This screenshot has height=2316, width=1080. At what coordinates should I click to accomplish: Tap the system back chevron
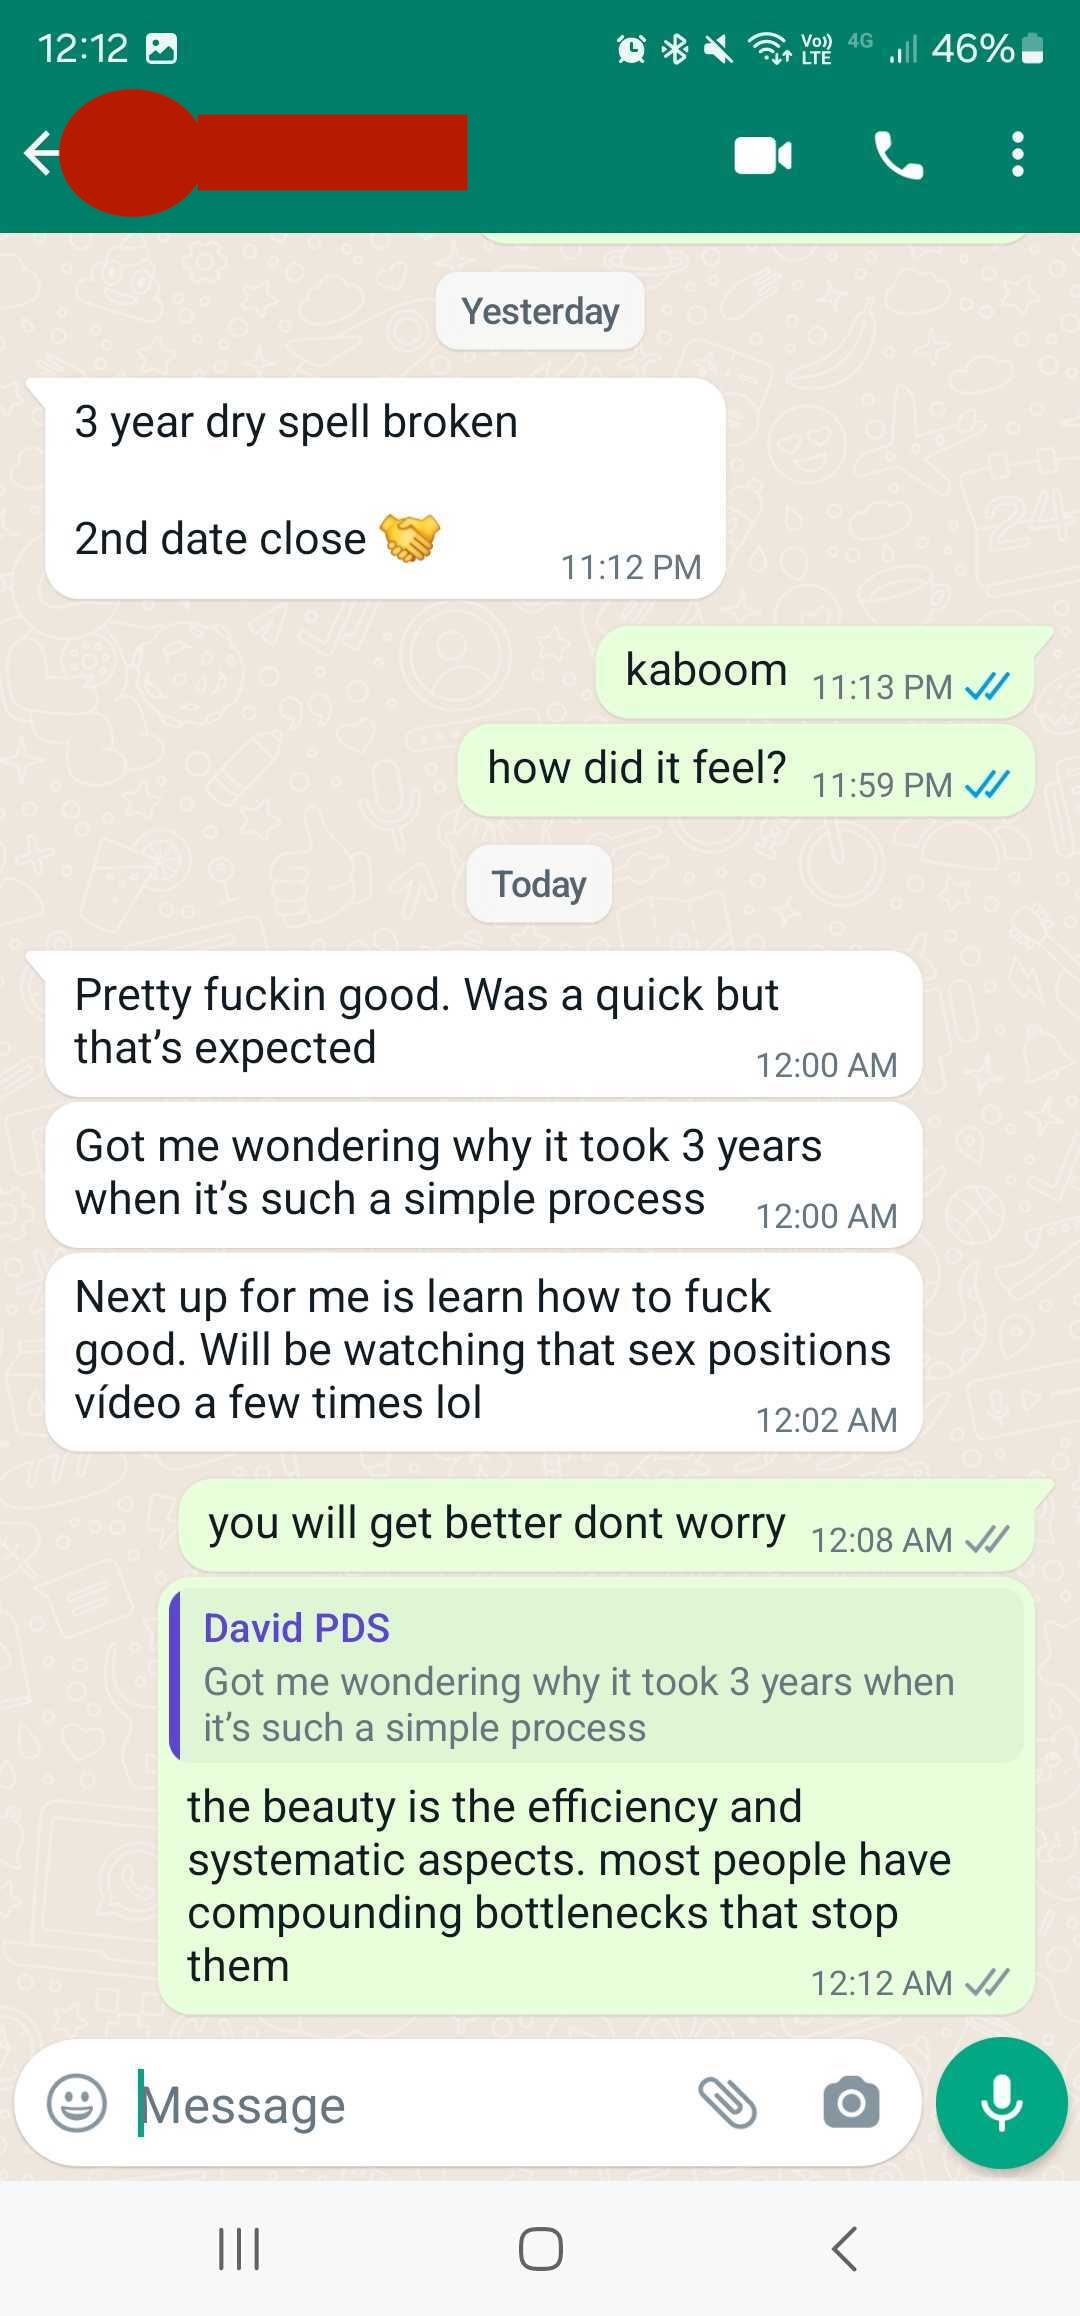coord(844,2250)
